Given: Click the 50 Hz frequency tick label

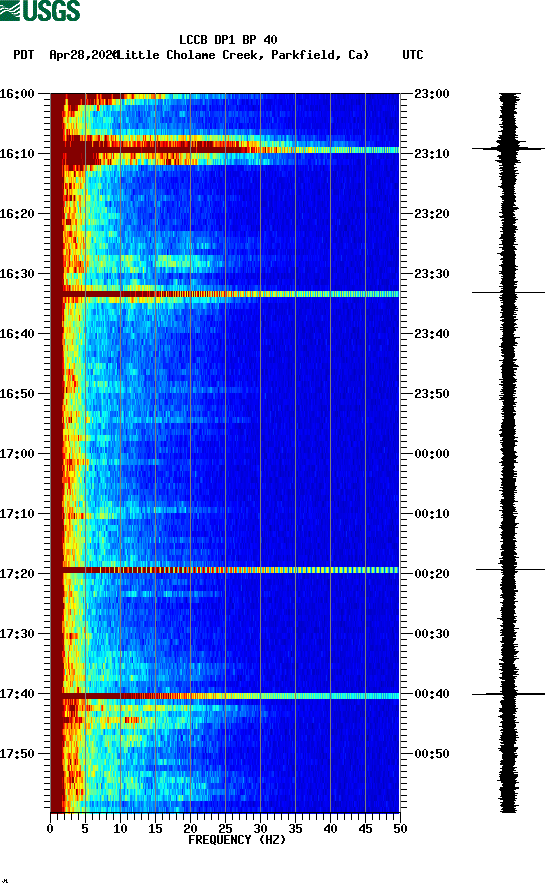Looking at the screenshot, I should 400,829.
